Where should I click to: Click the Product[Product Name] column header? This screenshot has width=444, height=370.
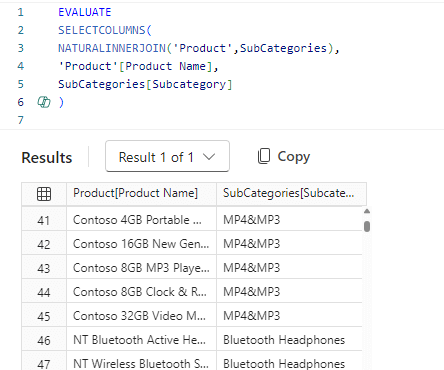pos(141,193)
